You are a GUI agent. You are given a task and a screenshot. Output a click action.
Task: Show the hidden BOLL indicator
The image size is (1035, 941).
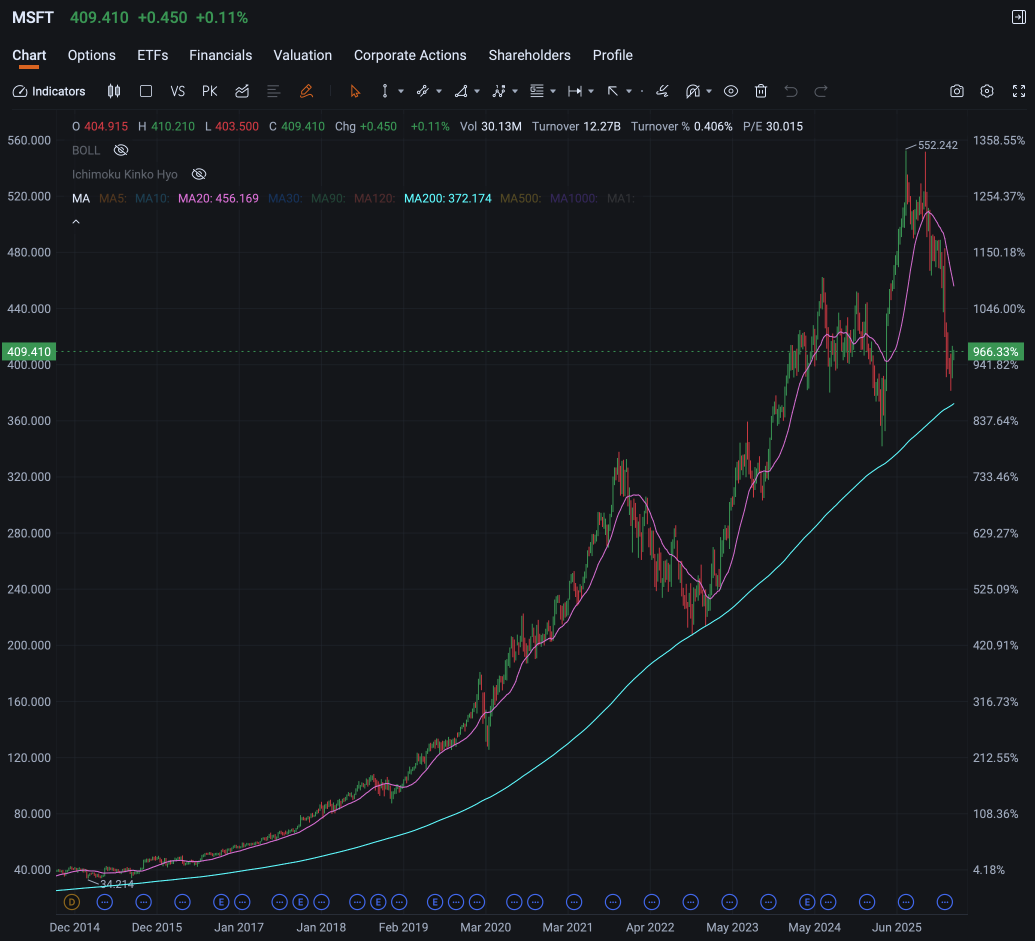pos(121,150)
